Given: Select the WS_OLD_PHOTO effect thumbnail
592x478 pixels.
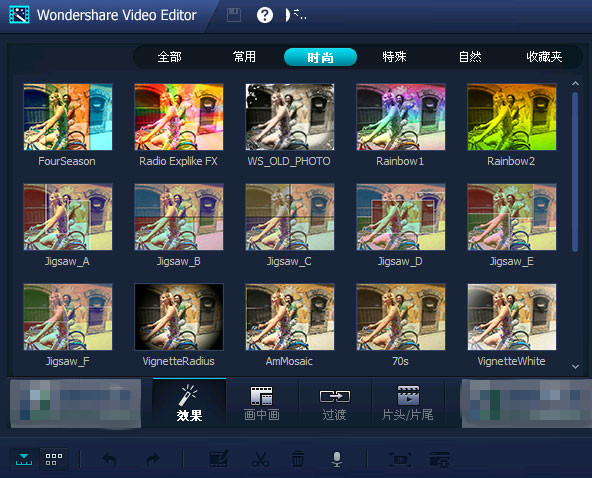Looking at the screenshot, I should tap(290, 117).
